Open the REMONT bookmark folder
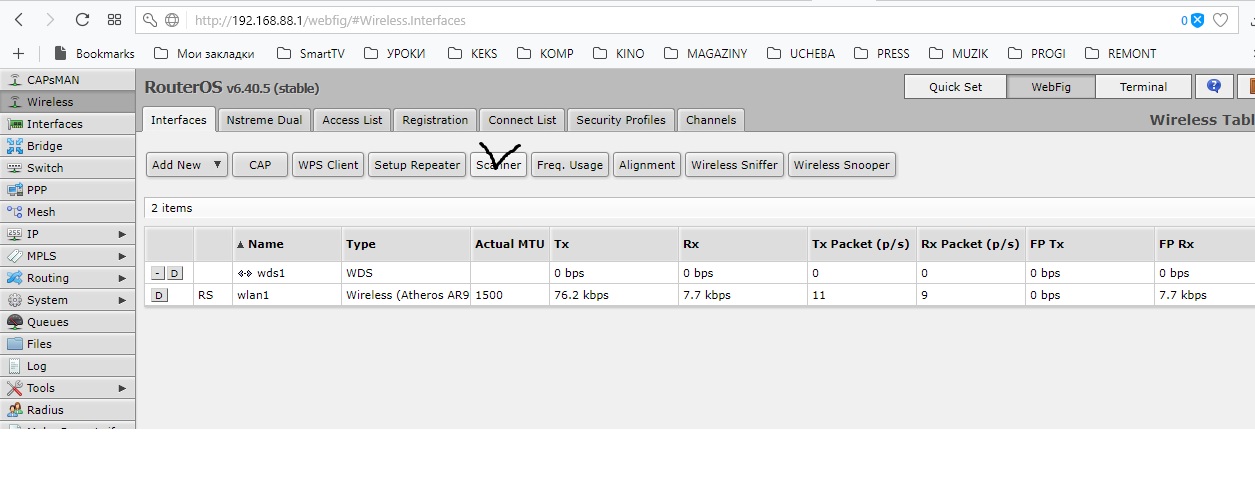Viewport: 1255px width, 485px height. 1121,54
